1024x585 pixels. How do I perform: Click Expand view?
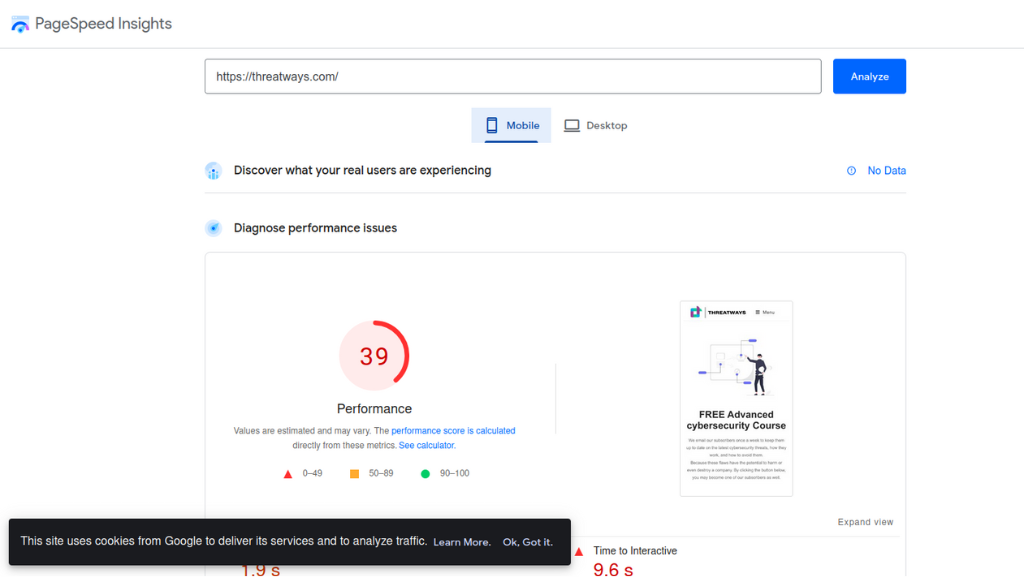(x=865, y=522)
